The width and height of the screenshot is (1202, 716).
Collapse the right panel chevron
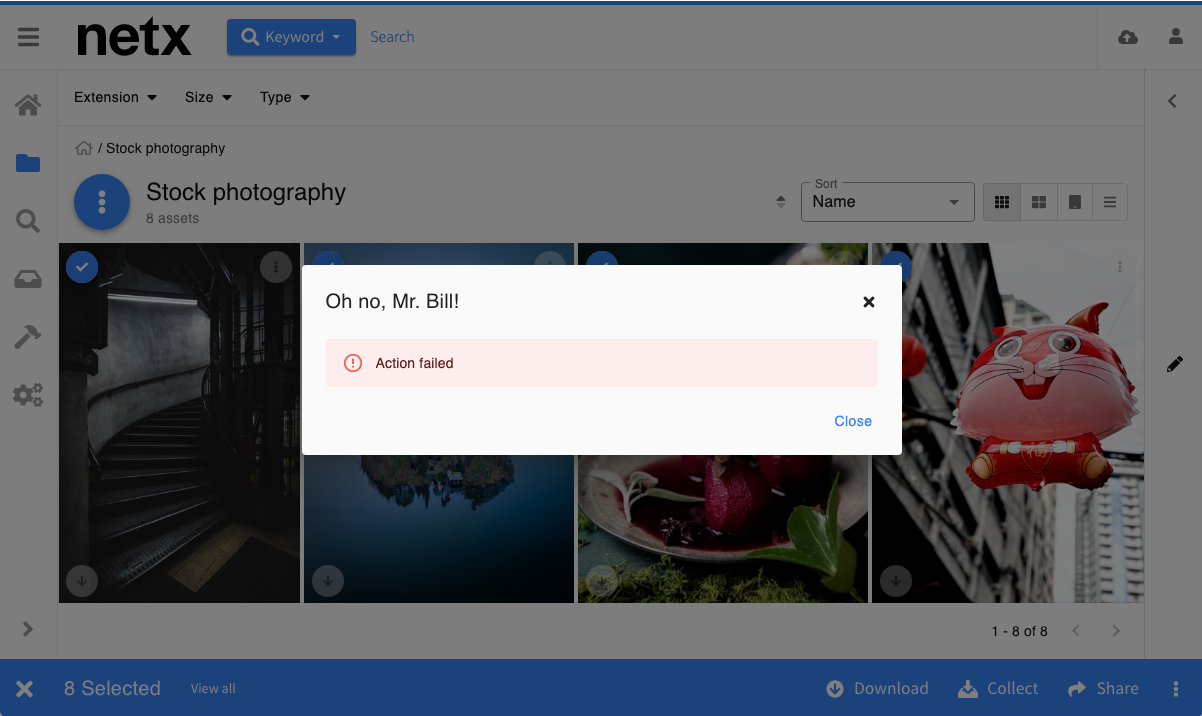click(x=1173, y=100)
